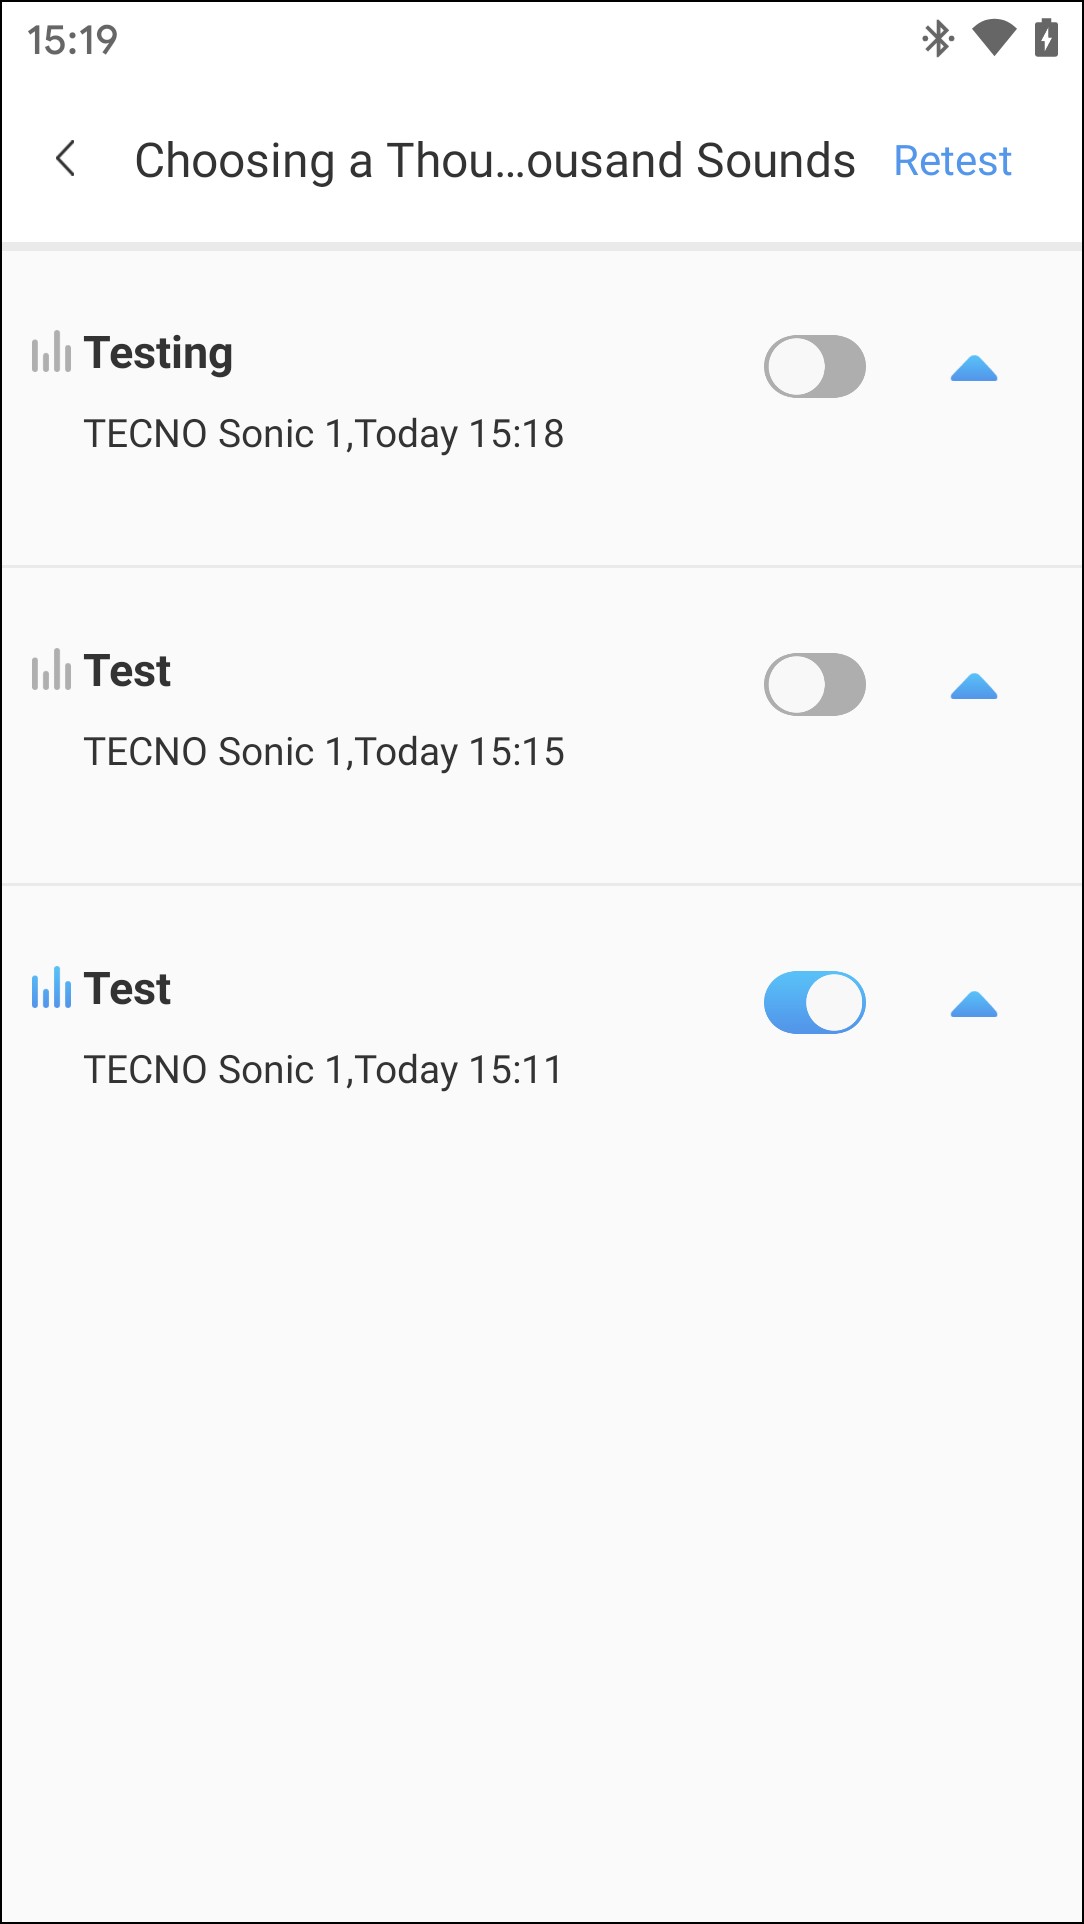Tap the back arrow icon
The width and height of the screenshot is (1084, 1924).
(x=66, y=159)
